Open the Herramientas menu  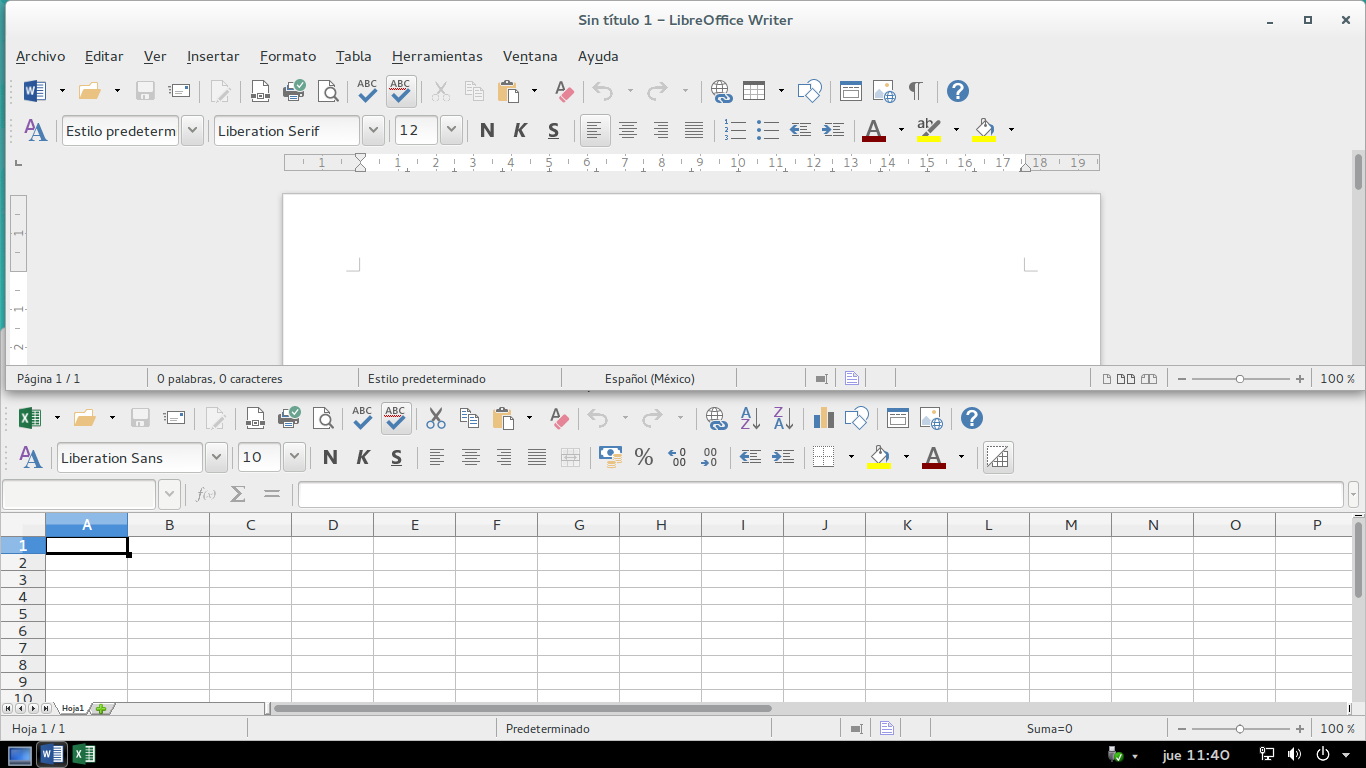[437, 57]
